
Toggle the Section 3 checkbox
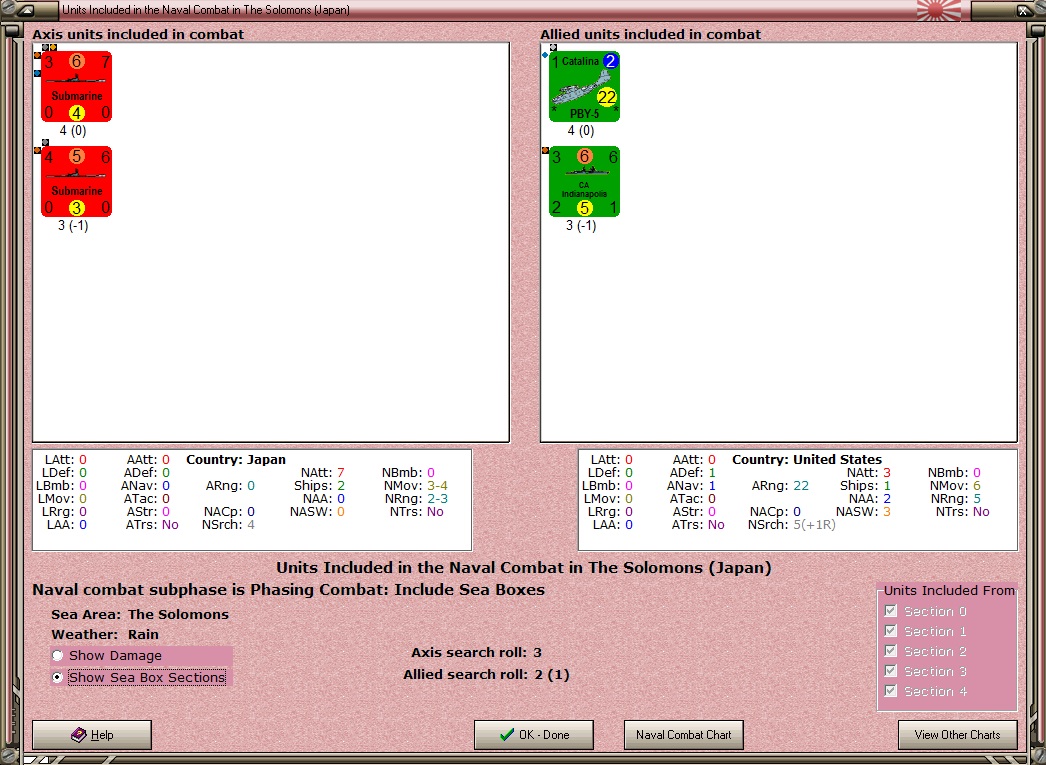(891, 671)
